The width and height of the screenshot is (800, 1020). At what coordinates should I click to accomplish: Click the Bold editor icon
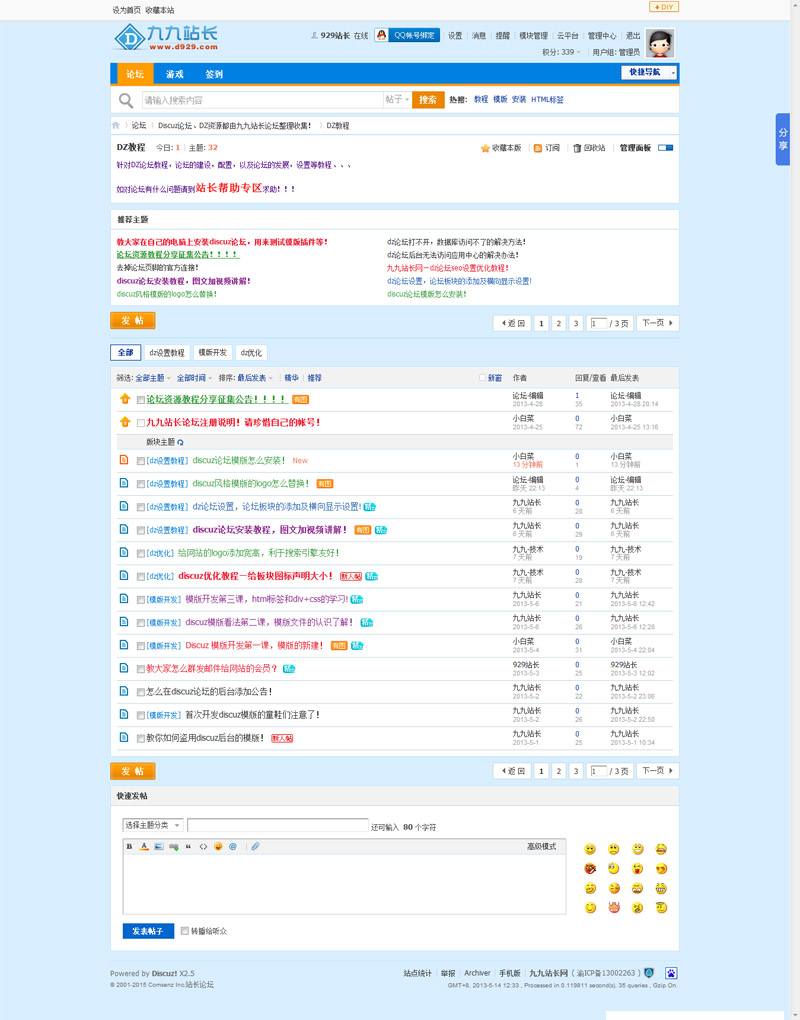[x=129, y=846]
